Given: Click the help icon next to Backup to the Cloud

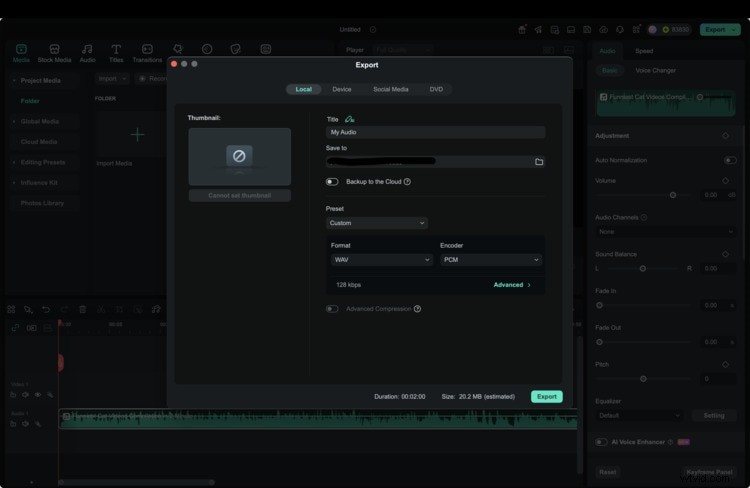Looking at the screenshot, I should click(x=407, y=182).
